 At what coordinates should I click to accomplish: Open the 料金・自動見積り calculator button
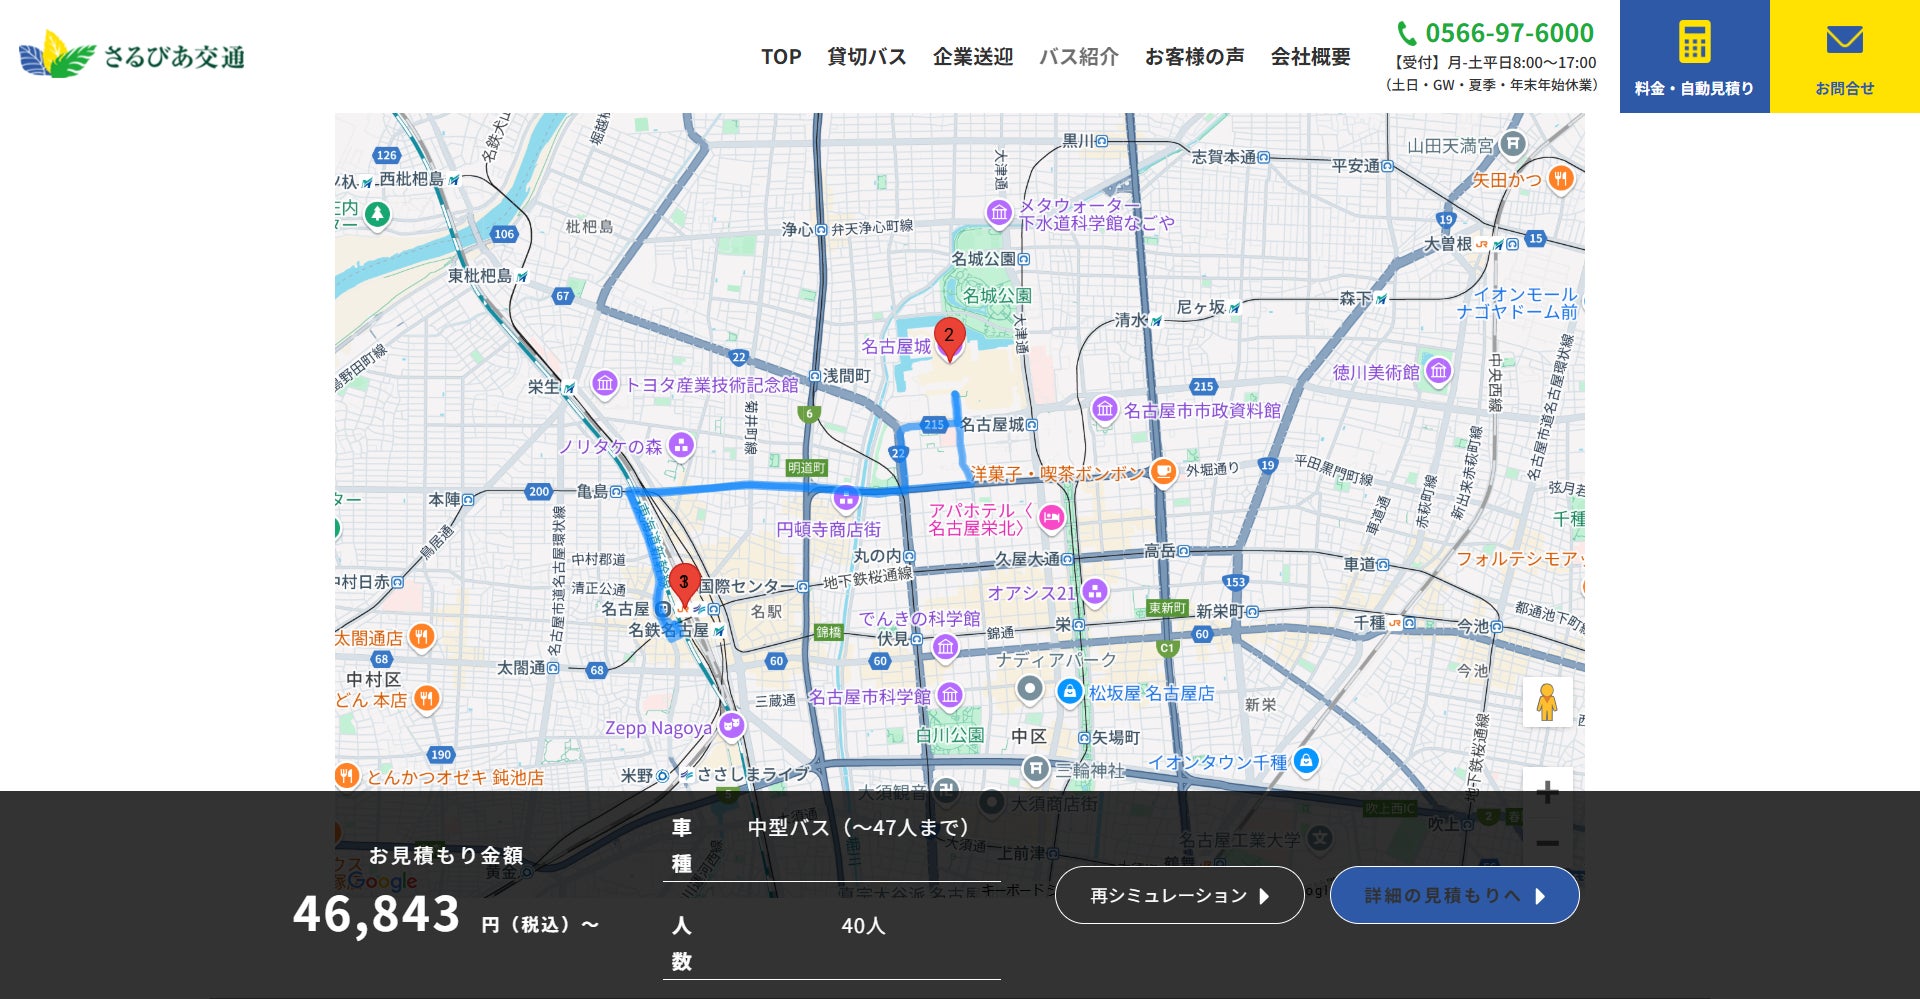click(x=1695, y=56)
